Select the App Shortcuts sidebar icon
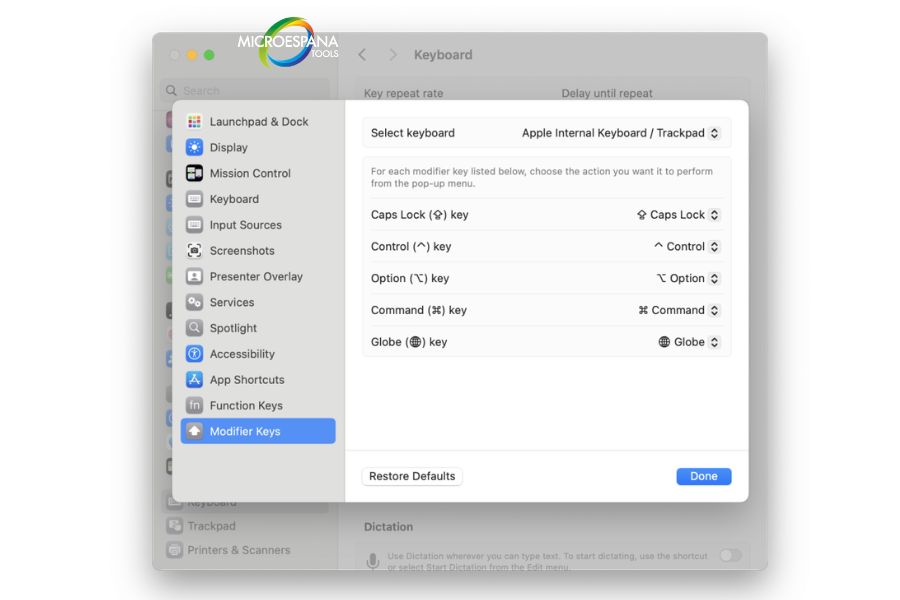900x600 pixels. pos(193,379)
